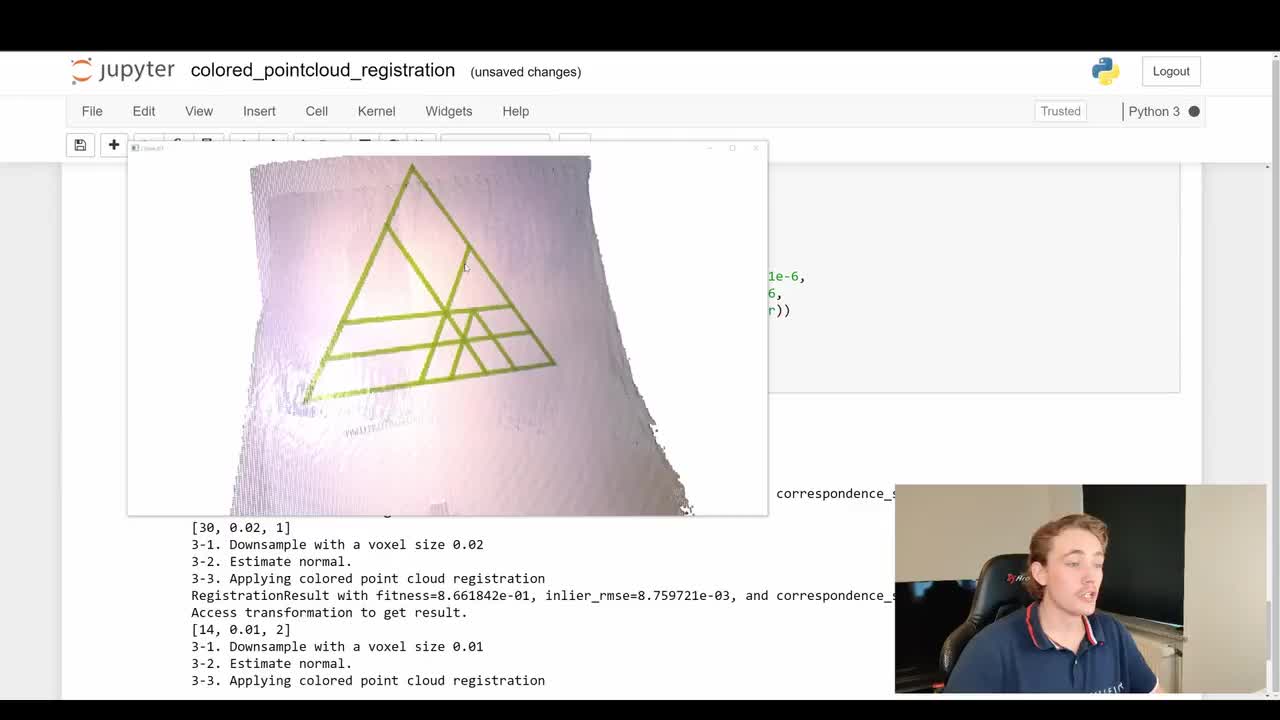This screenshot has height=720, width=1280.
Task: Click the Python logo icon
Action: (x=1105, y=71)
